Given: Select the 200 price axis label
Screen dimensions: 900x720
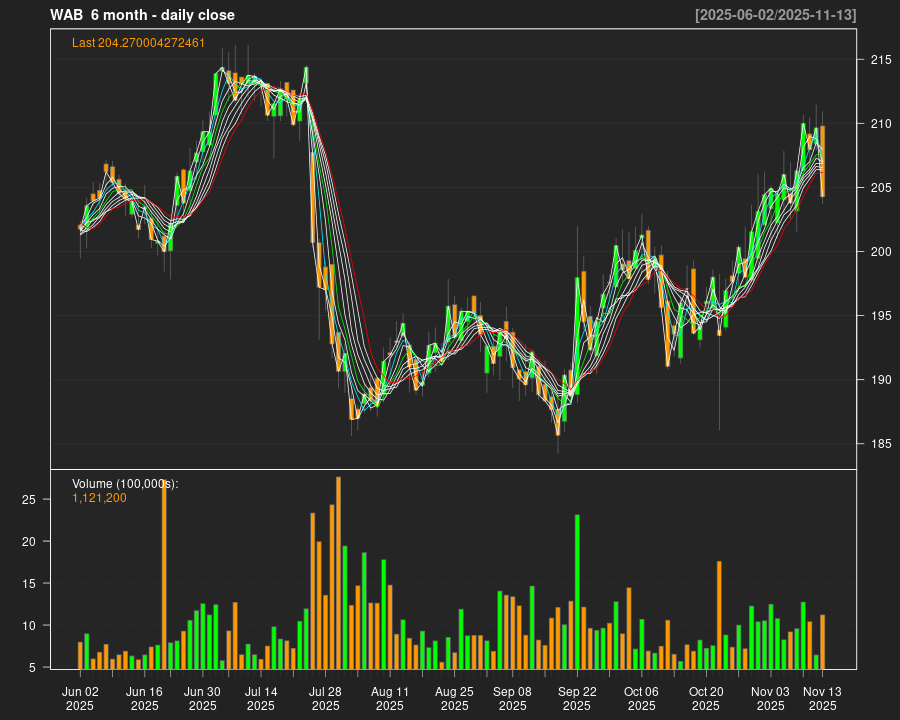Looking at the screenshot, I should [x=880, y=252].
